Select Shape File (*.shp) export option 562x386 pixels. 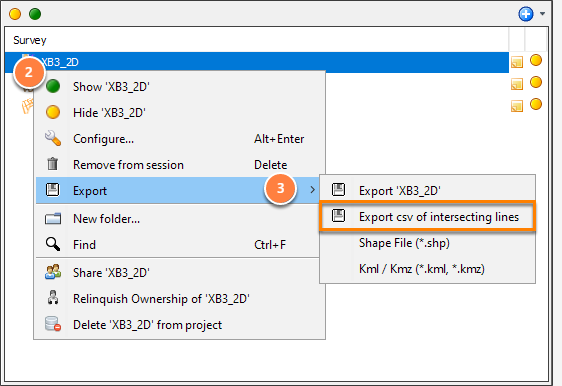pos(427,243)
